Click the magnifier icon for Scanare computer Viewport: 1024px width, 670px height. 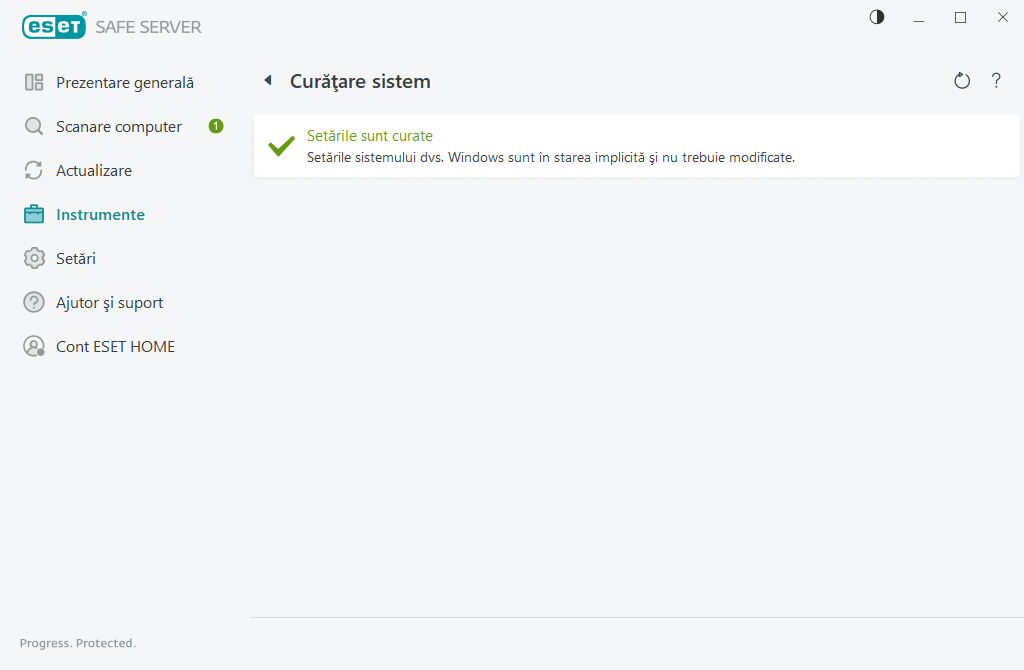click(34, 127)
